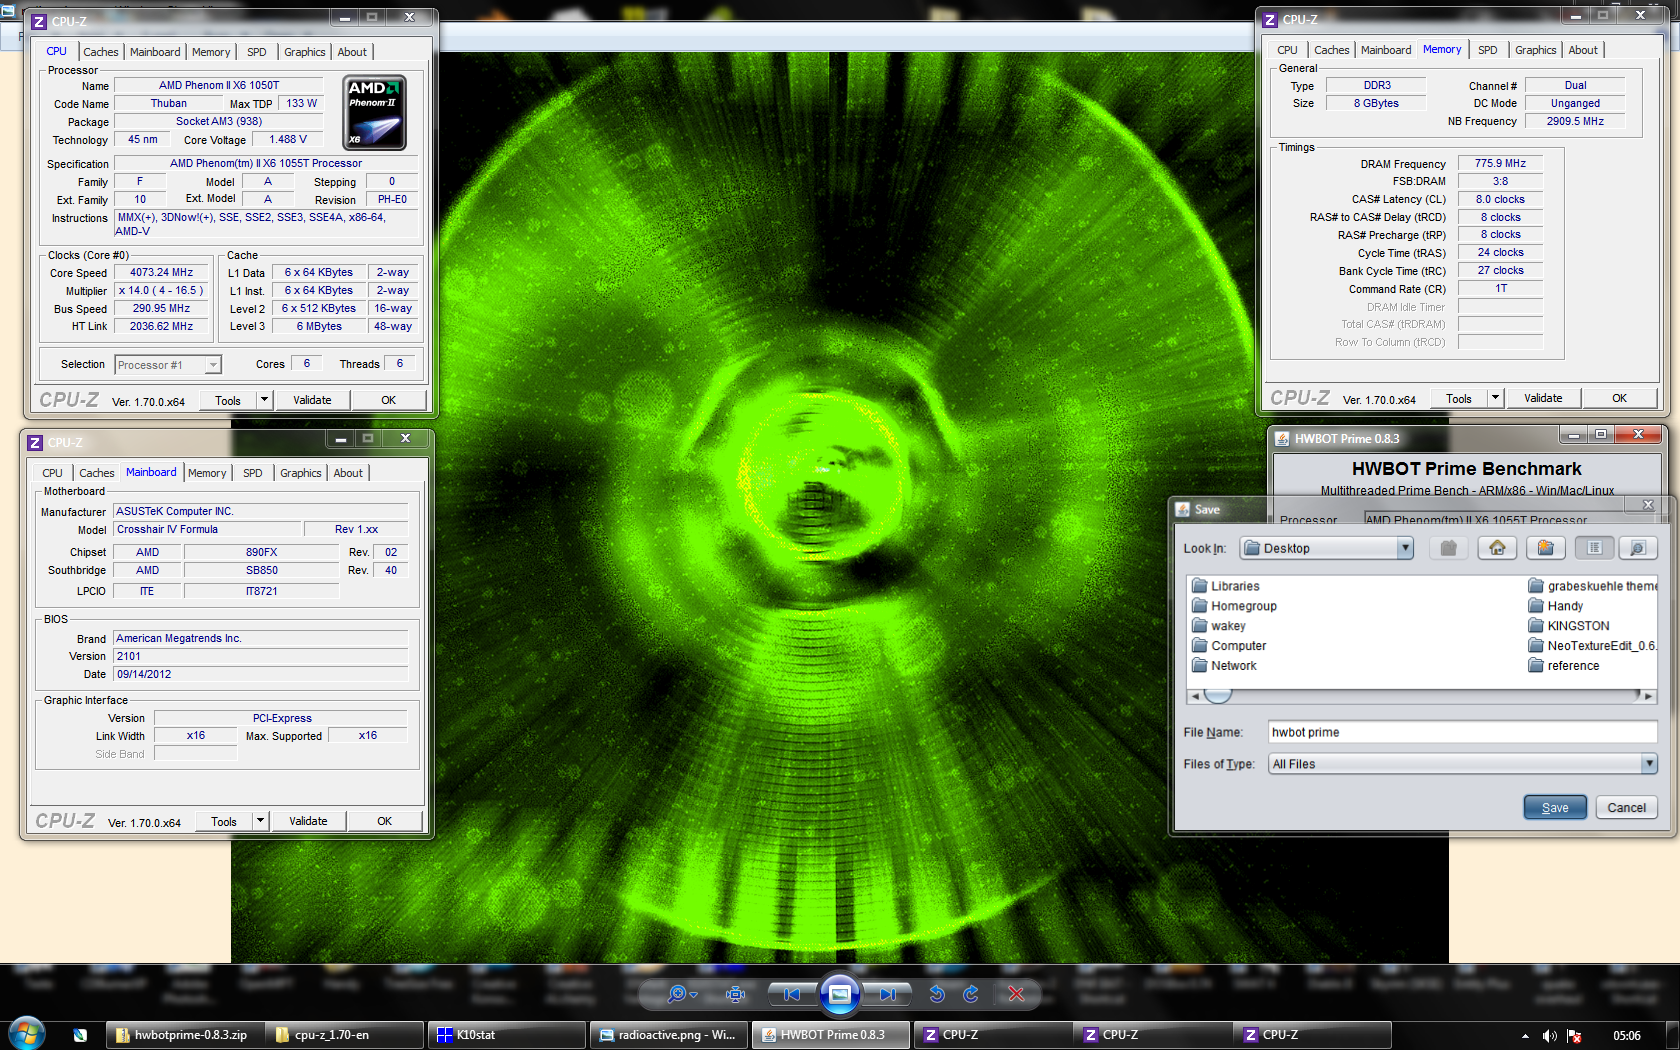1680x1050 pixels.
Task: Expand Files of Type dropdown
Action: click(1649, 764)
